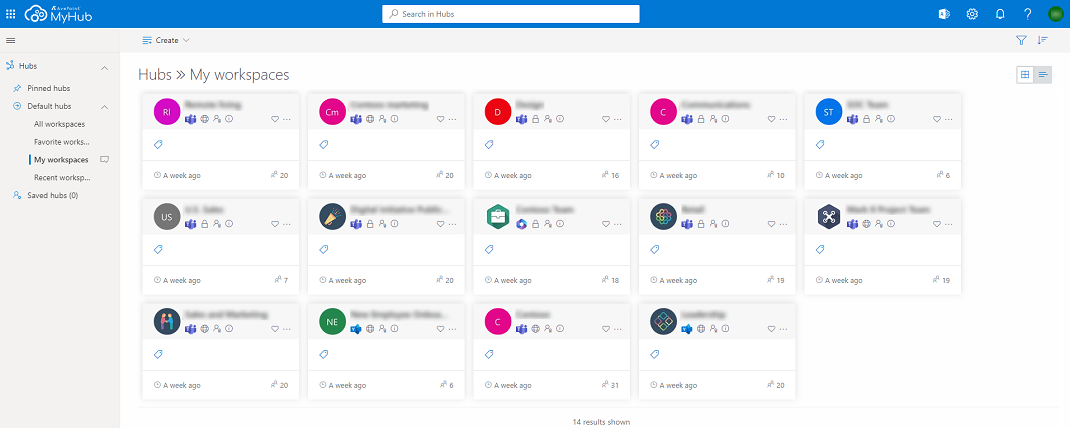Click the lock icon on D card
This screenshot has width=1070, height=428.
[x=536, y=119]
